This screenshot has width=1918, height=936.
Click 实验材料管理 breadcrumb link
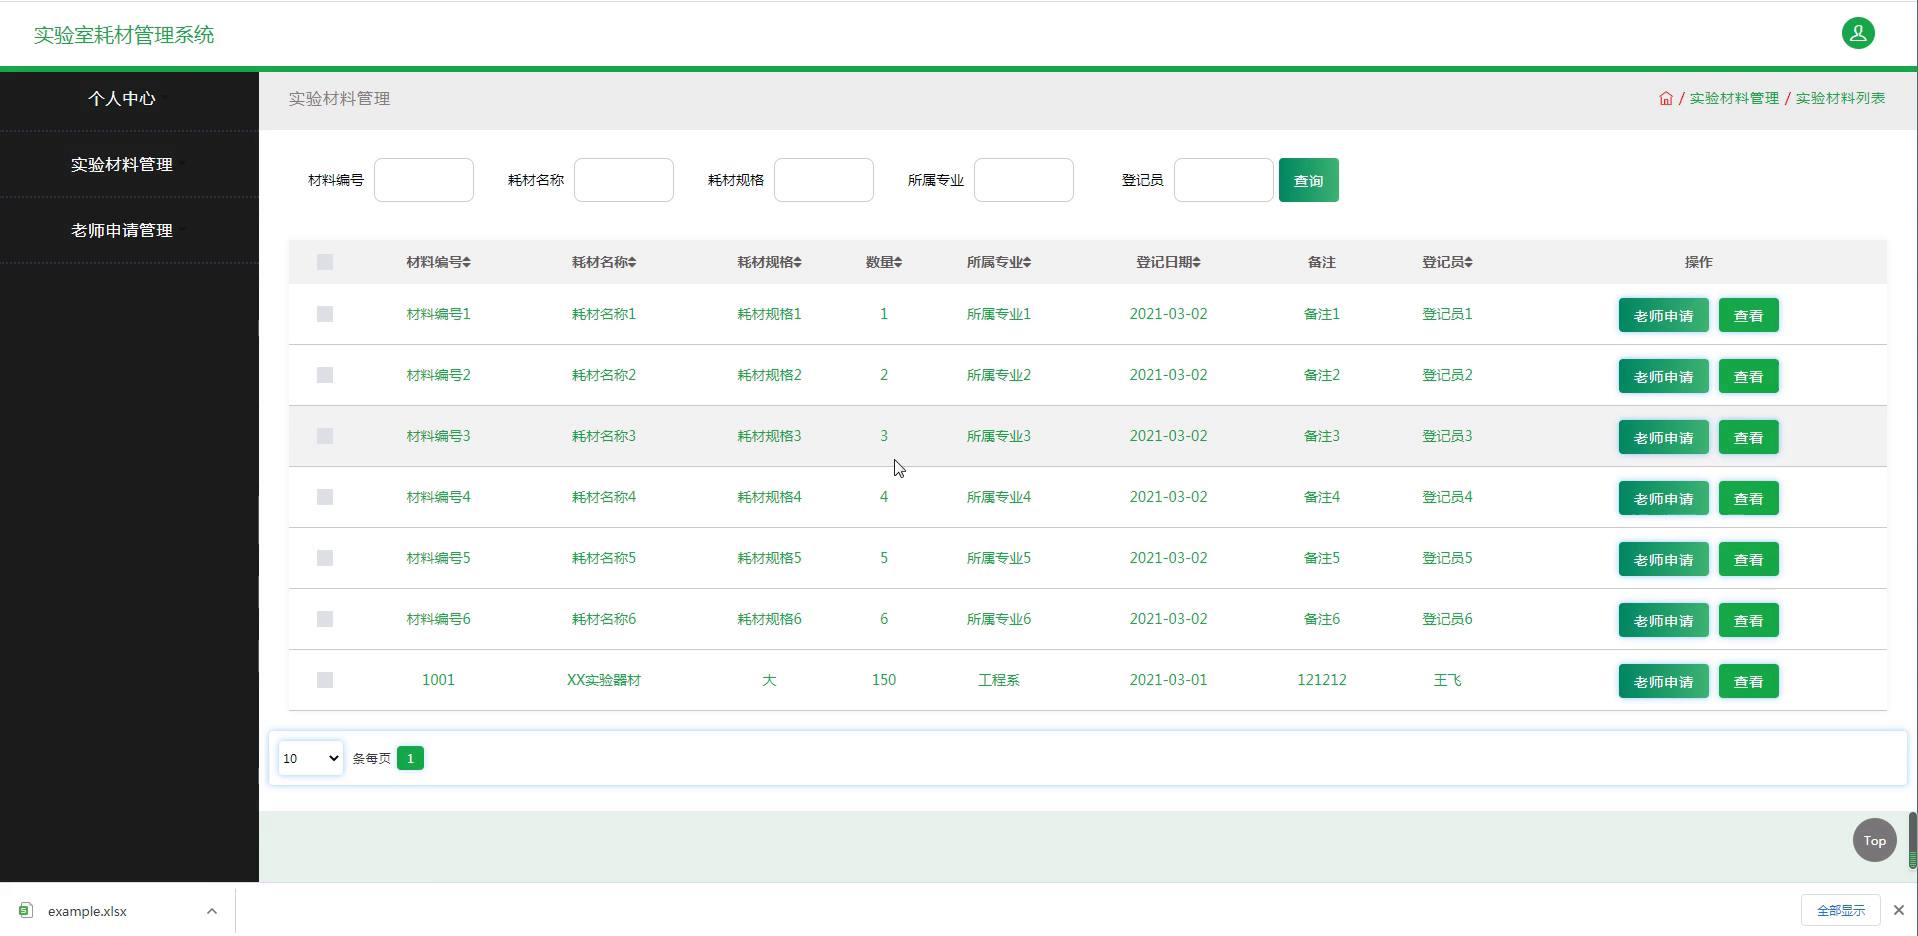click(1734, 98)
